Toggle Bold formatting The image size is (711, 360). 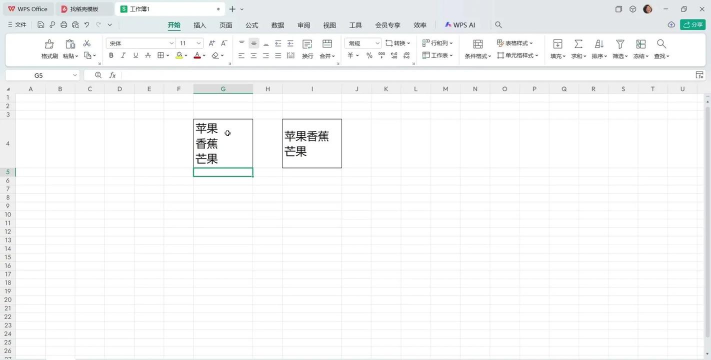111,55
